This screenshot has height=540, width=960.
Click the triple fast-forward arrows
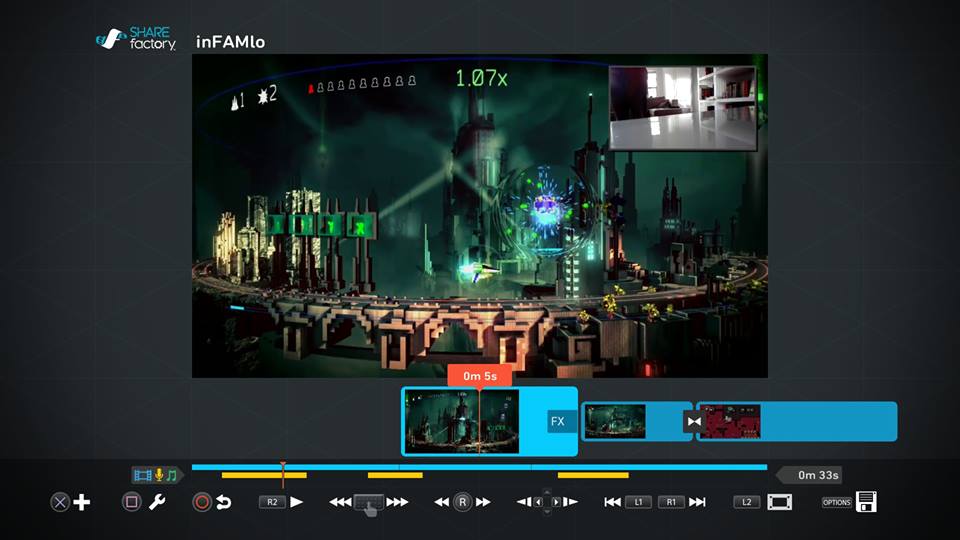tap(397, 502)
